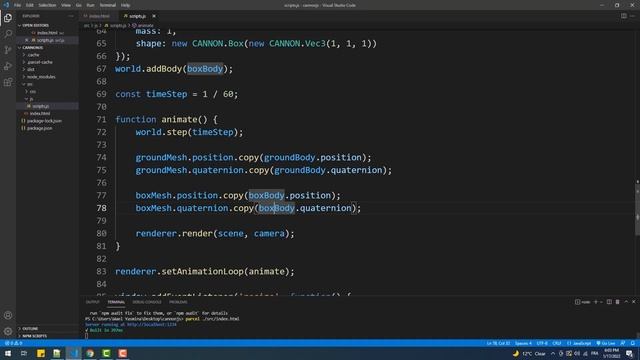Expand the OUTLINE section
640x360 pixels.
[47, 329]
